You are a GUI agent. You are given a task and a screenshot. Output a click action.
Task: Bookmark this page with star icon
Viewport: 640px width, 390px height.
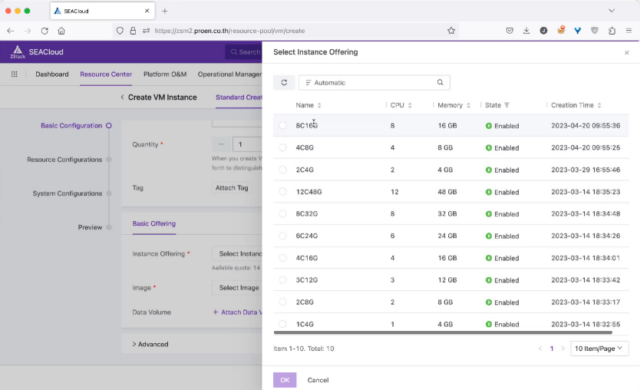[451, 31]
